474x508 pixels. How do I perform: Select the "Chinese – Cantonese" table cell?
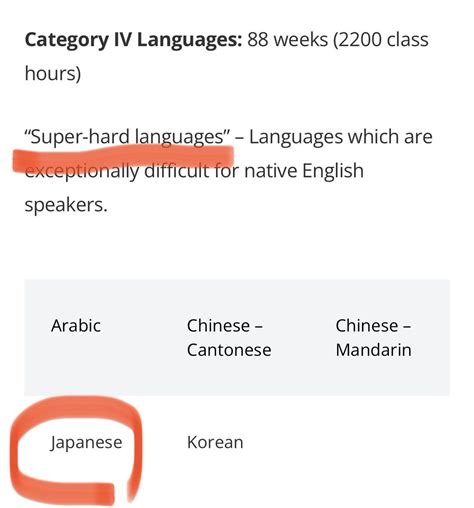click(235, 337)
